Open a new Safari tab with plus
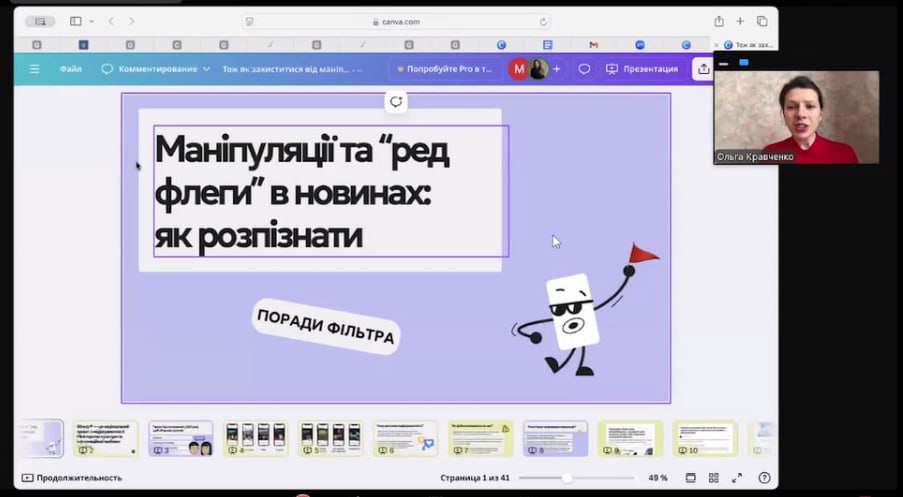Image resolution: width=903 pixels, height=497 pixels. (x=740, y=21)
